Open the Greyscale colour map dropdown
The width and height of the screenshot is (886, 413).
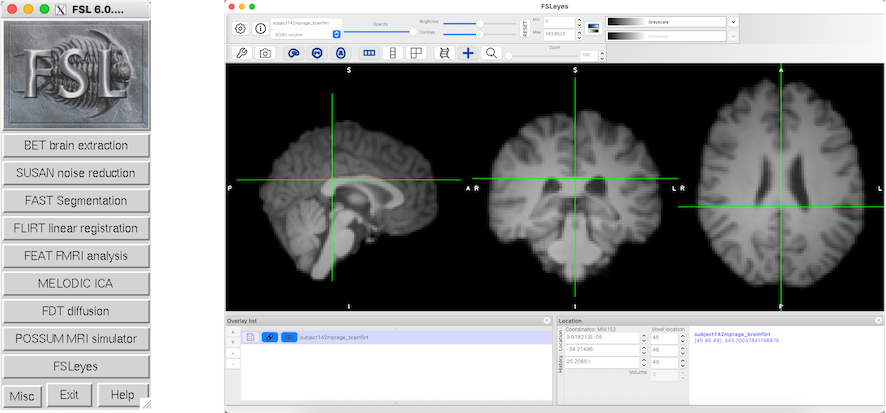(x=666, y=22)
